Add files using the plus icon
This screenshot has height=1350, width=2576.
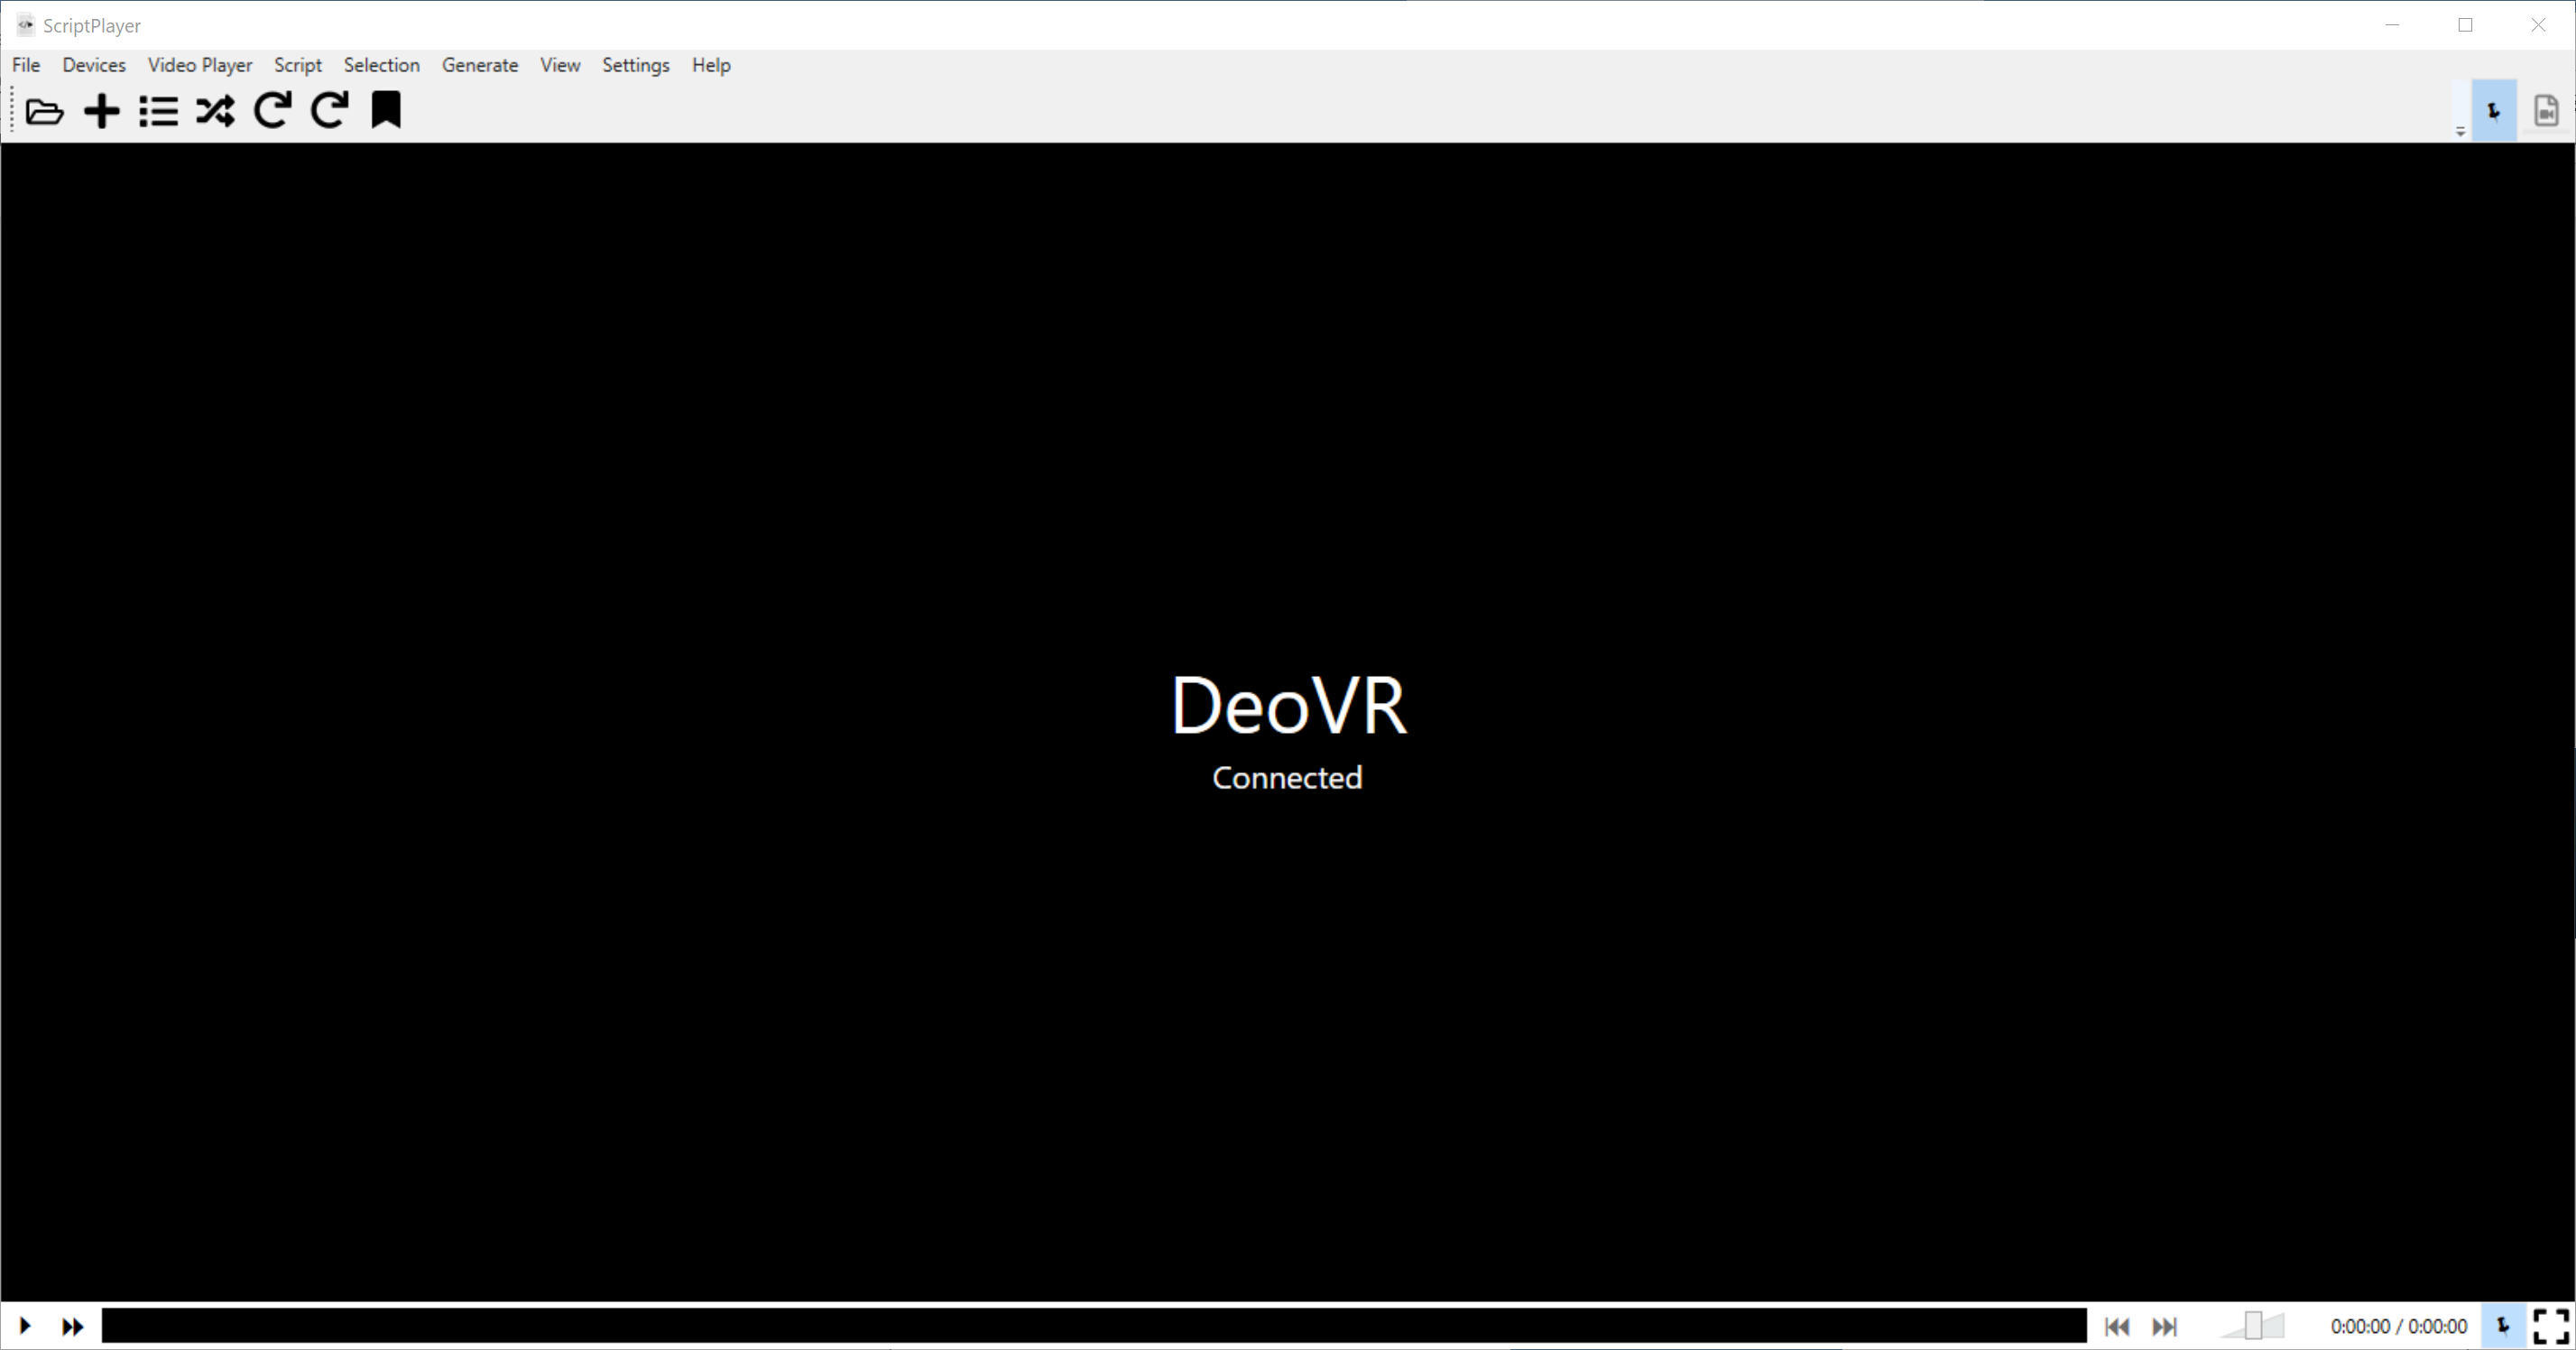(x=102, y=111)
